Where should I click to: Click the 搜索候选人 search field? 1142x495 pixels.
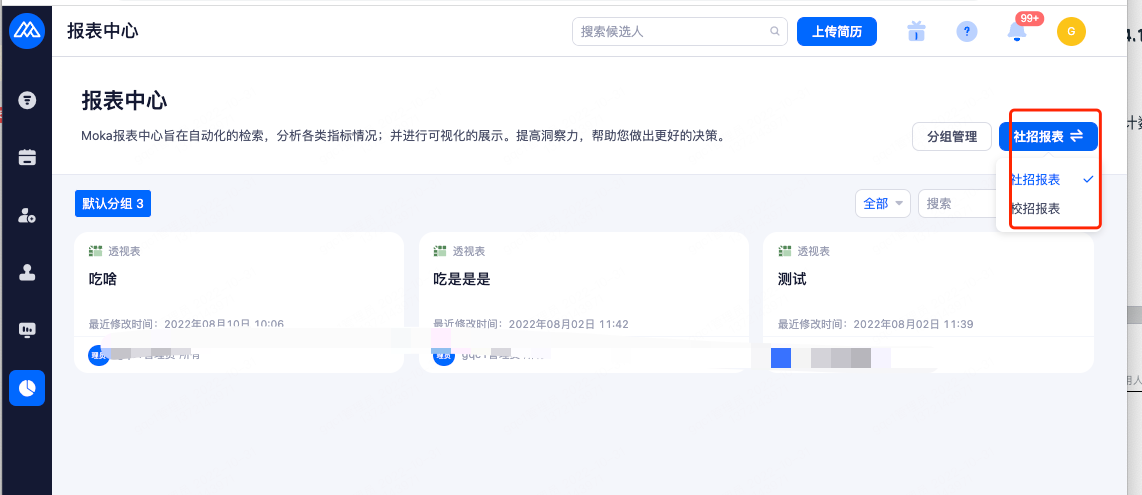(x=673, y=32)
